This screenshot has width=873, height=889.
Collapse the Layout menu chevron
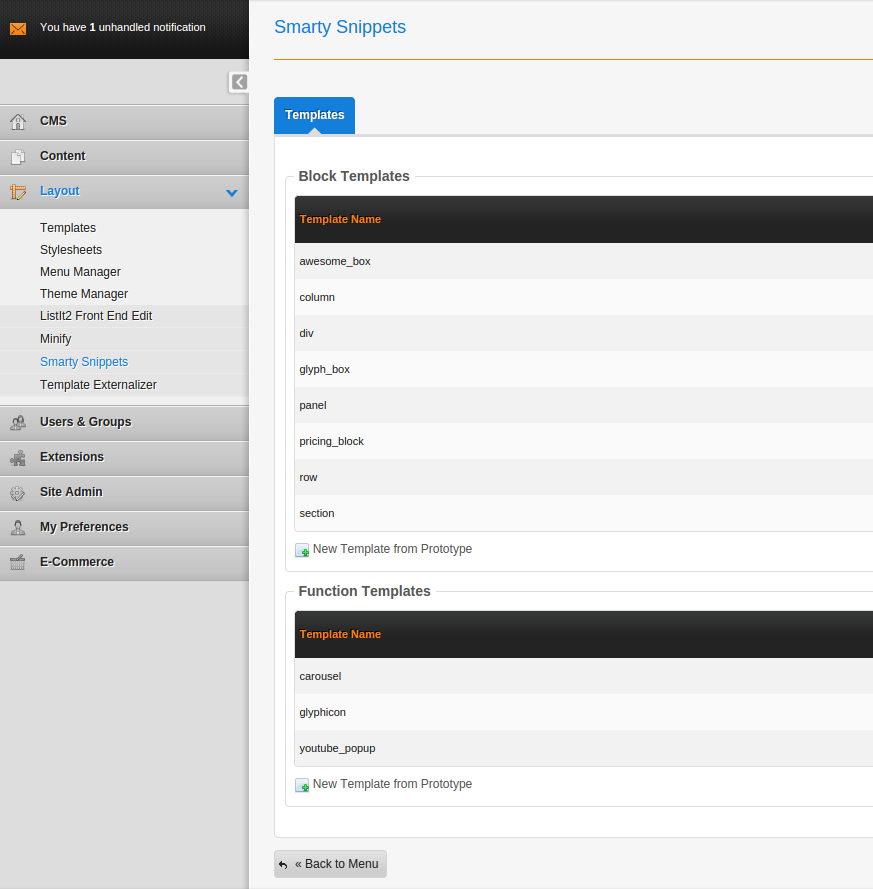231,193
